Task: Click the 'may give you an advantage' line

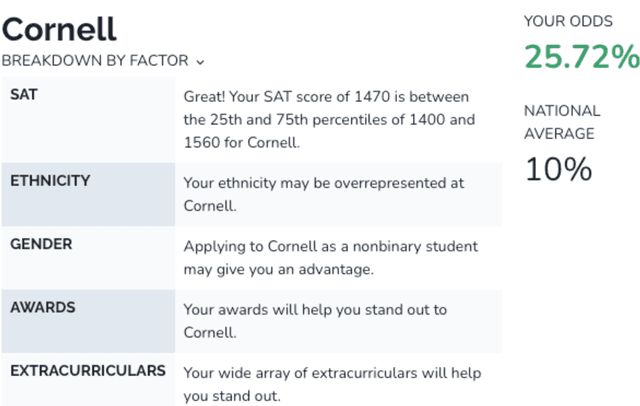Action: pyautogui.click(x=279, y=269)
